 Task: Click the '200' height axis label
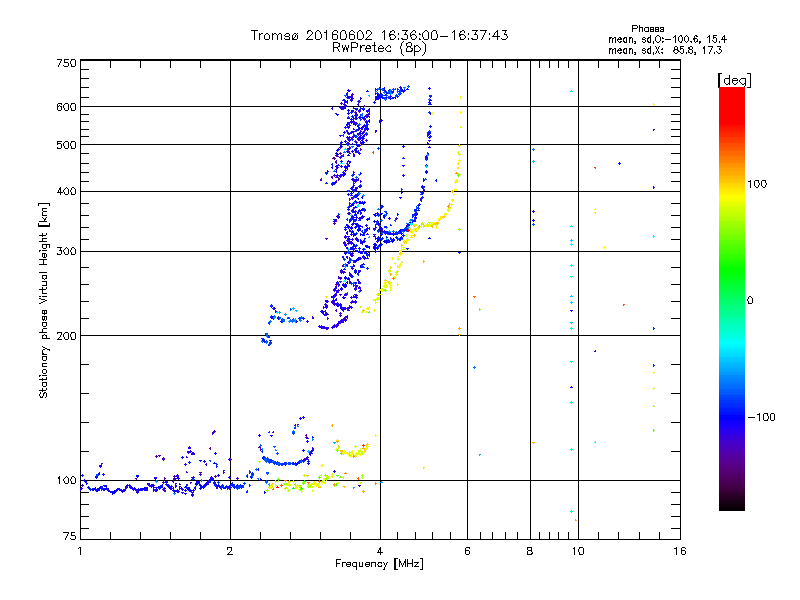pyautogui.click(x=66, y=336)
